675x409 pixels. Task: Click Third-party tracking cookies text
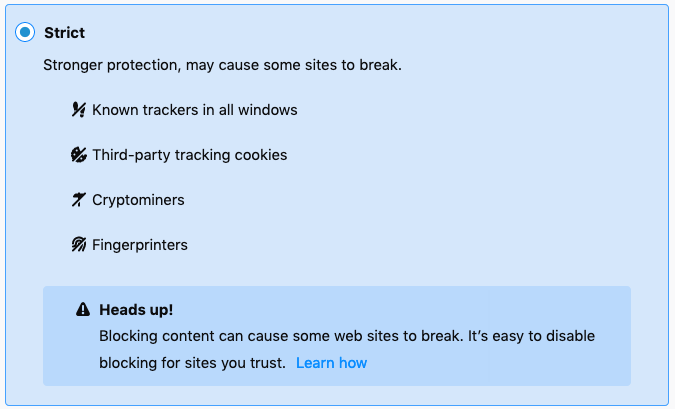pos(190,155)
